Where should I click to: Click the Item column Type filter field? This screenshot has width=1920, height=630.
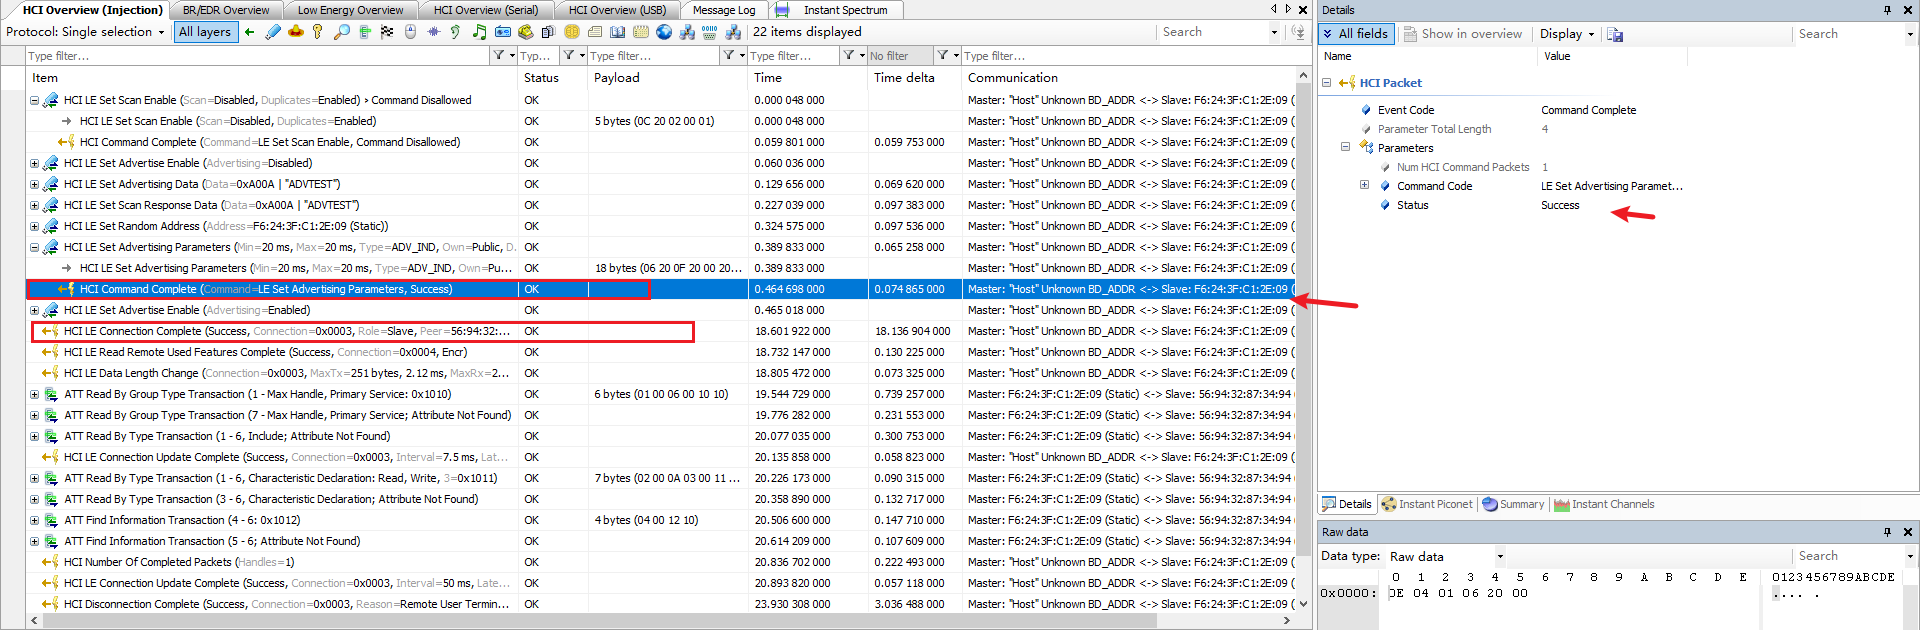[x=258, y=56]
